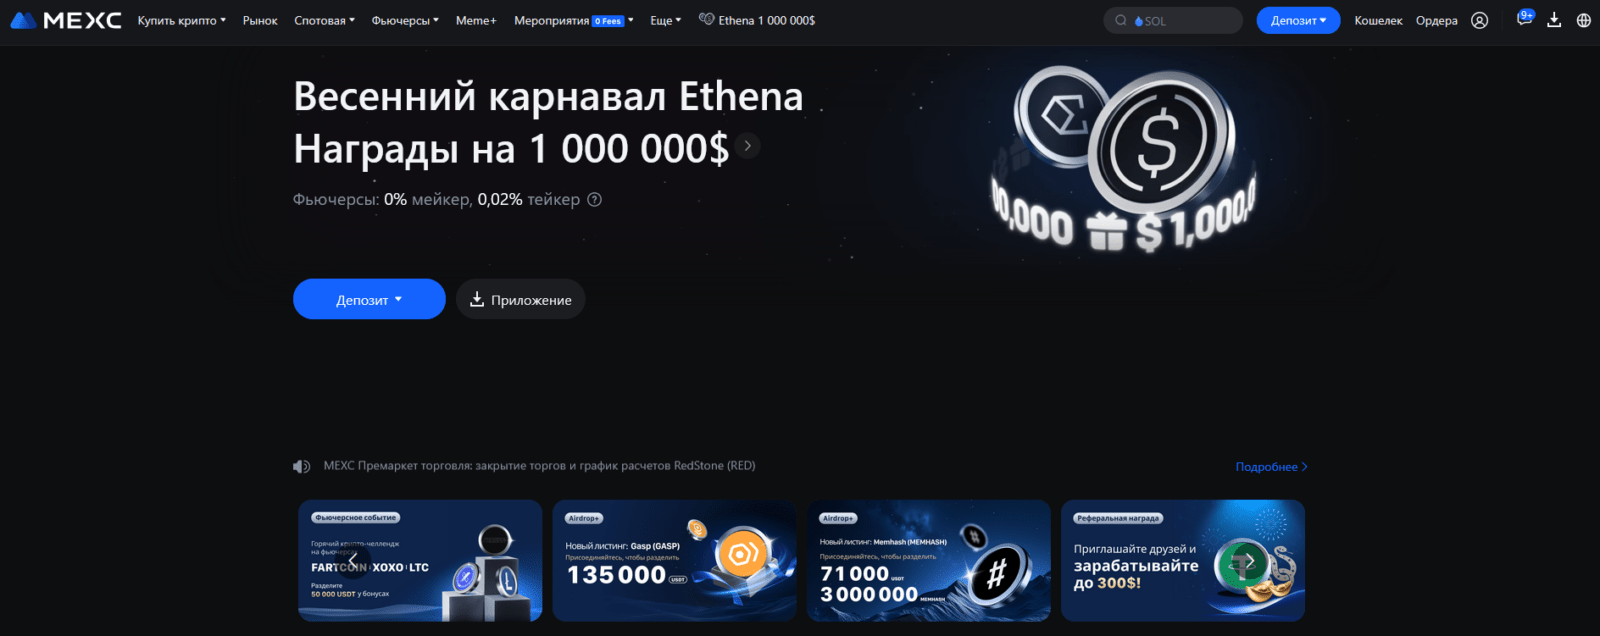The width and height of the screenshot is (1600, 636).
Task: Follow the Подробнее link
Action: coord(1271,467)
